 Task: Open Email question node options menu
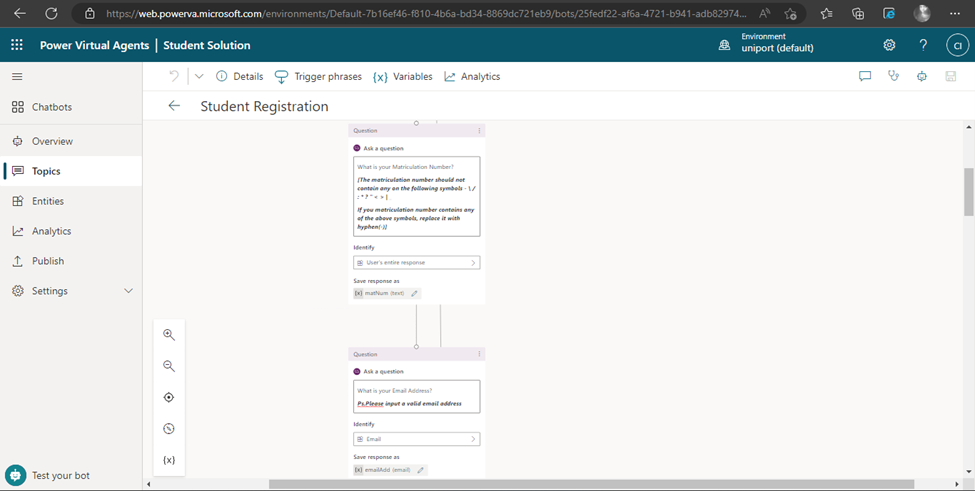(479, 354)
